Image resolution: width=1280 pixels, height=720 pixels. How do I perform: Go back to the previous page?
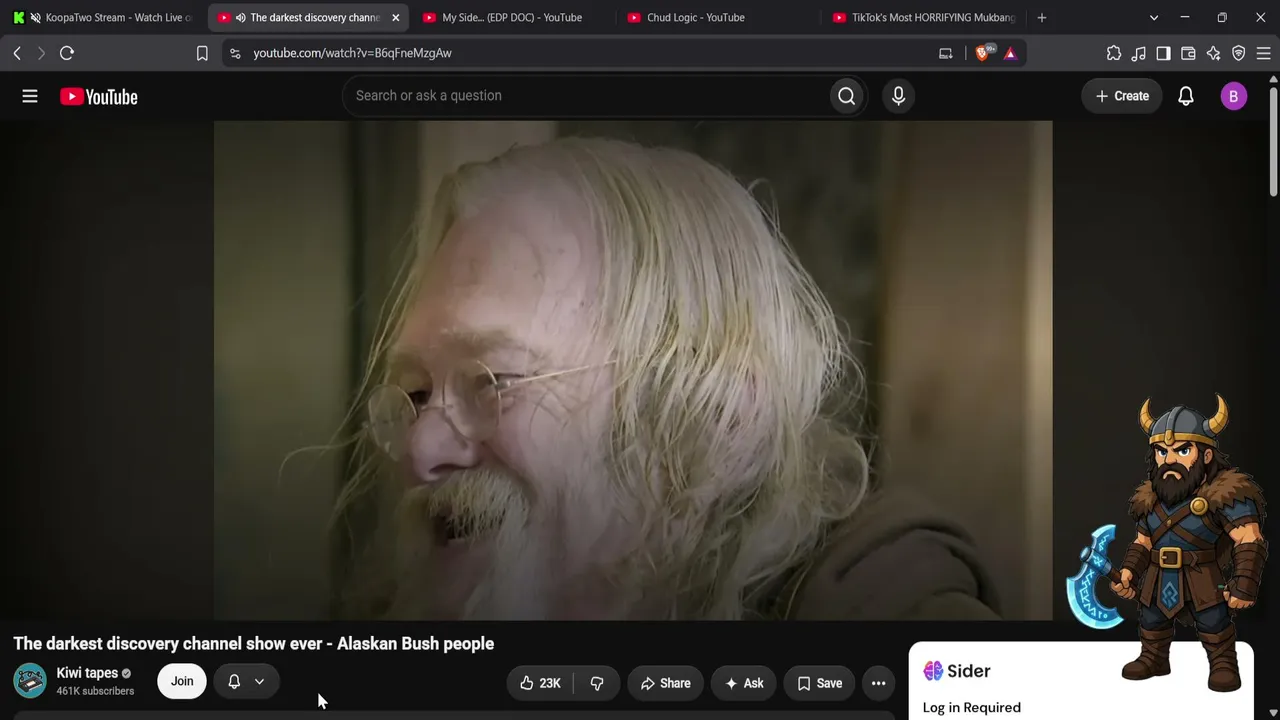(x=17, y=53)
